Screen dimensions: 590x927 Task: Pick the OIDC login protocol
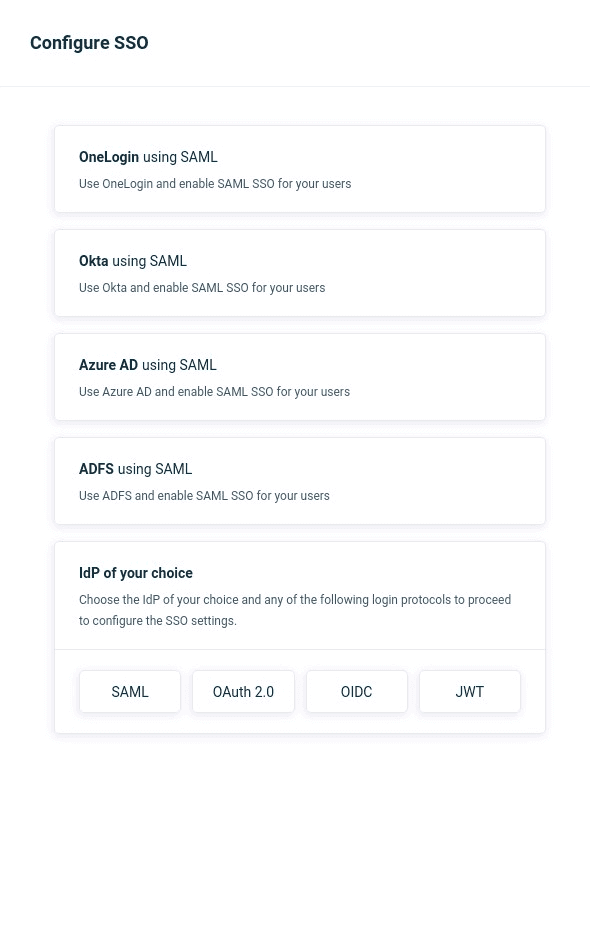356,691
